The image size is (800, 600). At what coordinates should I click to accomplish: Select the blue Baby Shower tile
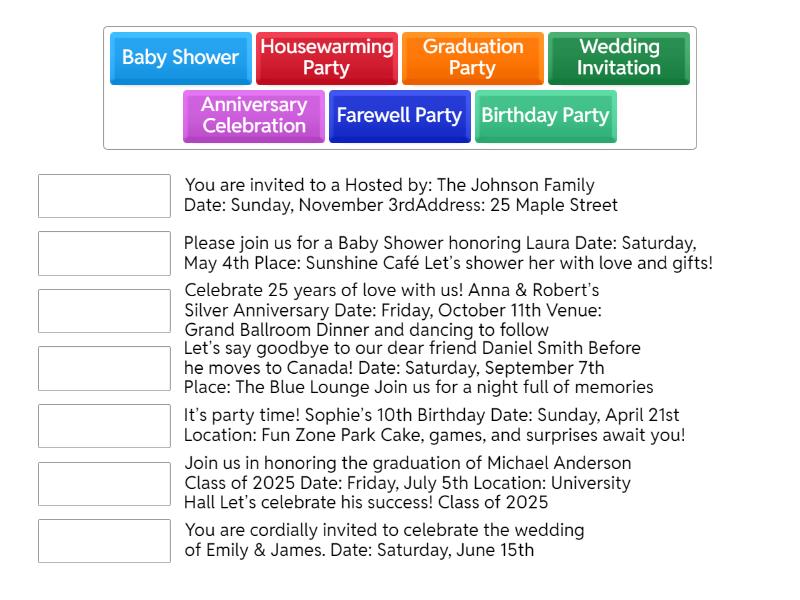[180, 58]
